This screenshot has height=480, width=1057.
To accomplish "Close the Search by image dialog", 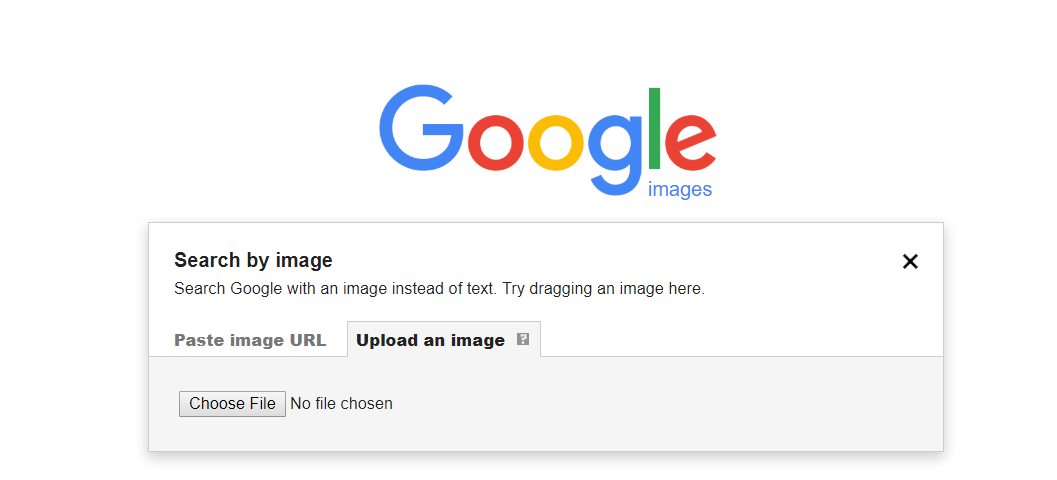I will pos(910,262).
